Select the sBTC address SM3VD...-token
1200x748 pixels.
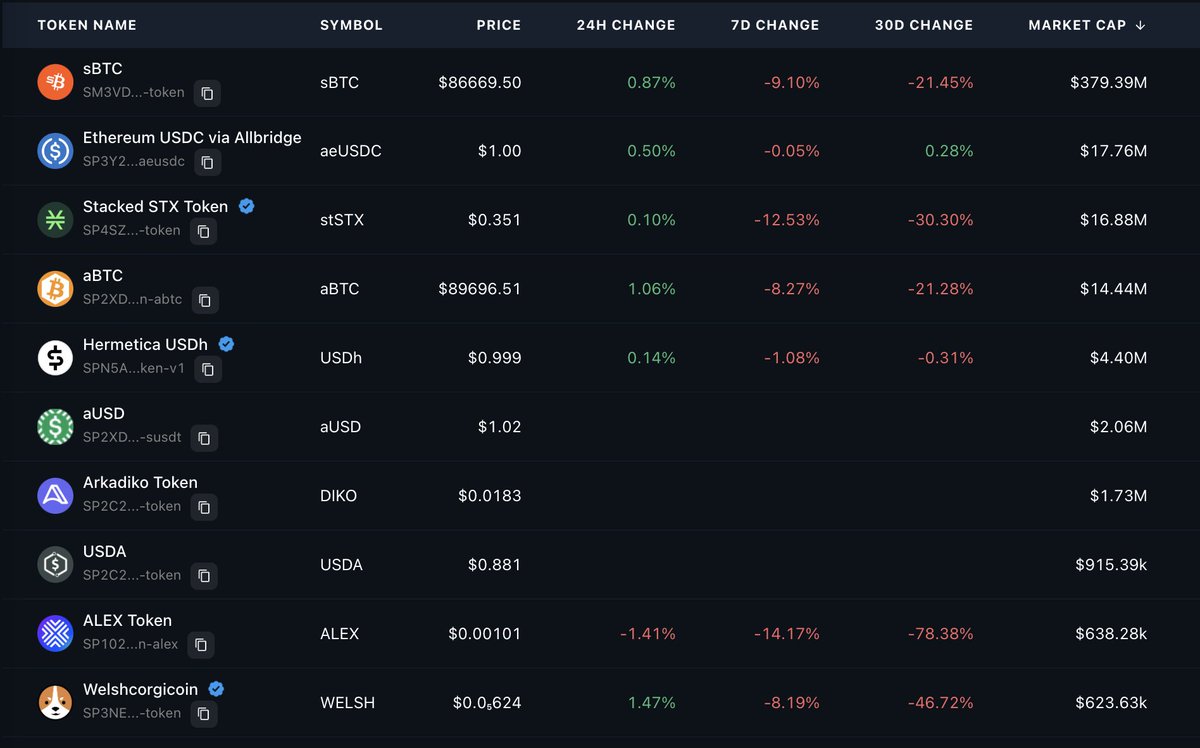[x=134, y=93]
